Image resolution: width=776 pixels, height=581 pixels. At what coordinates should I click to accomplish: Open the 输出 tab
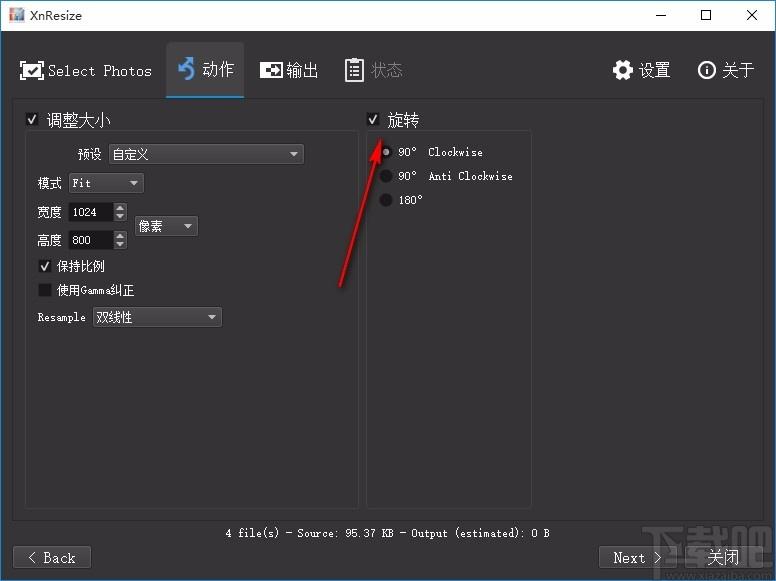pos(289,70)
